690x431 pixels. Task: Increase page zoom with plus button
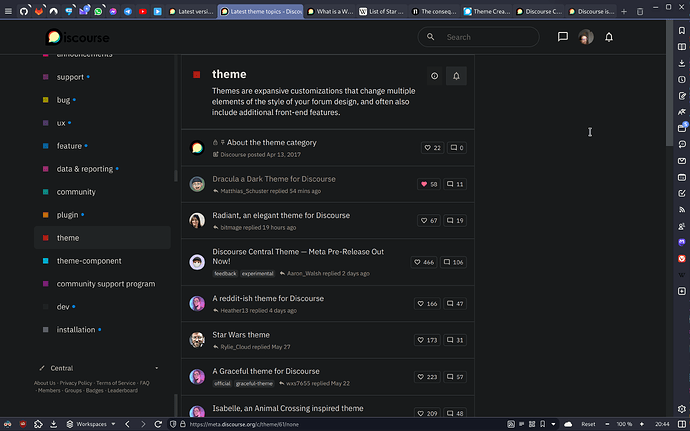tap(642, 424)
